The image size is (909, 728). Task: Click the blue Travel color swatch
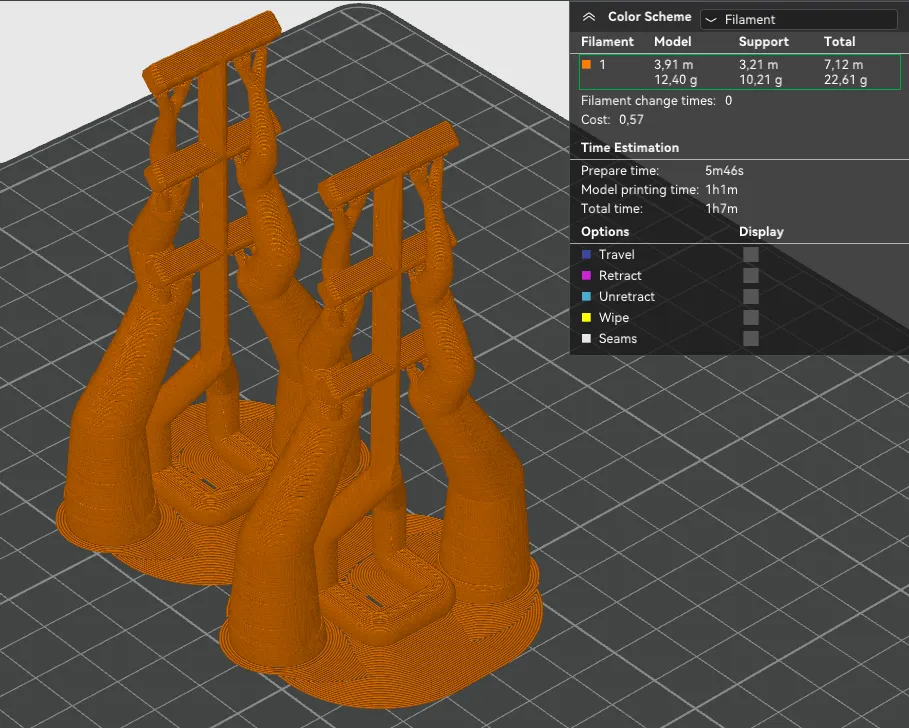tap(587, 254)
